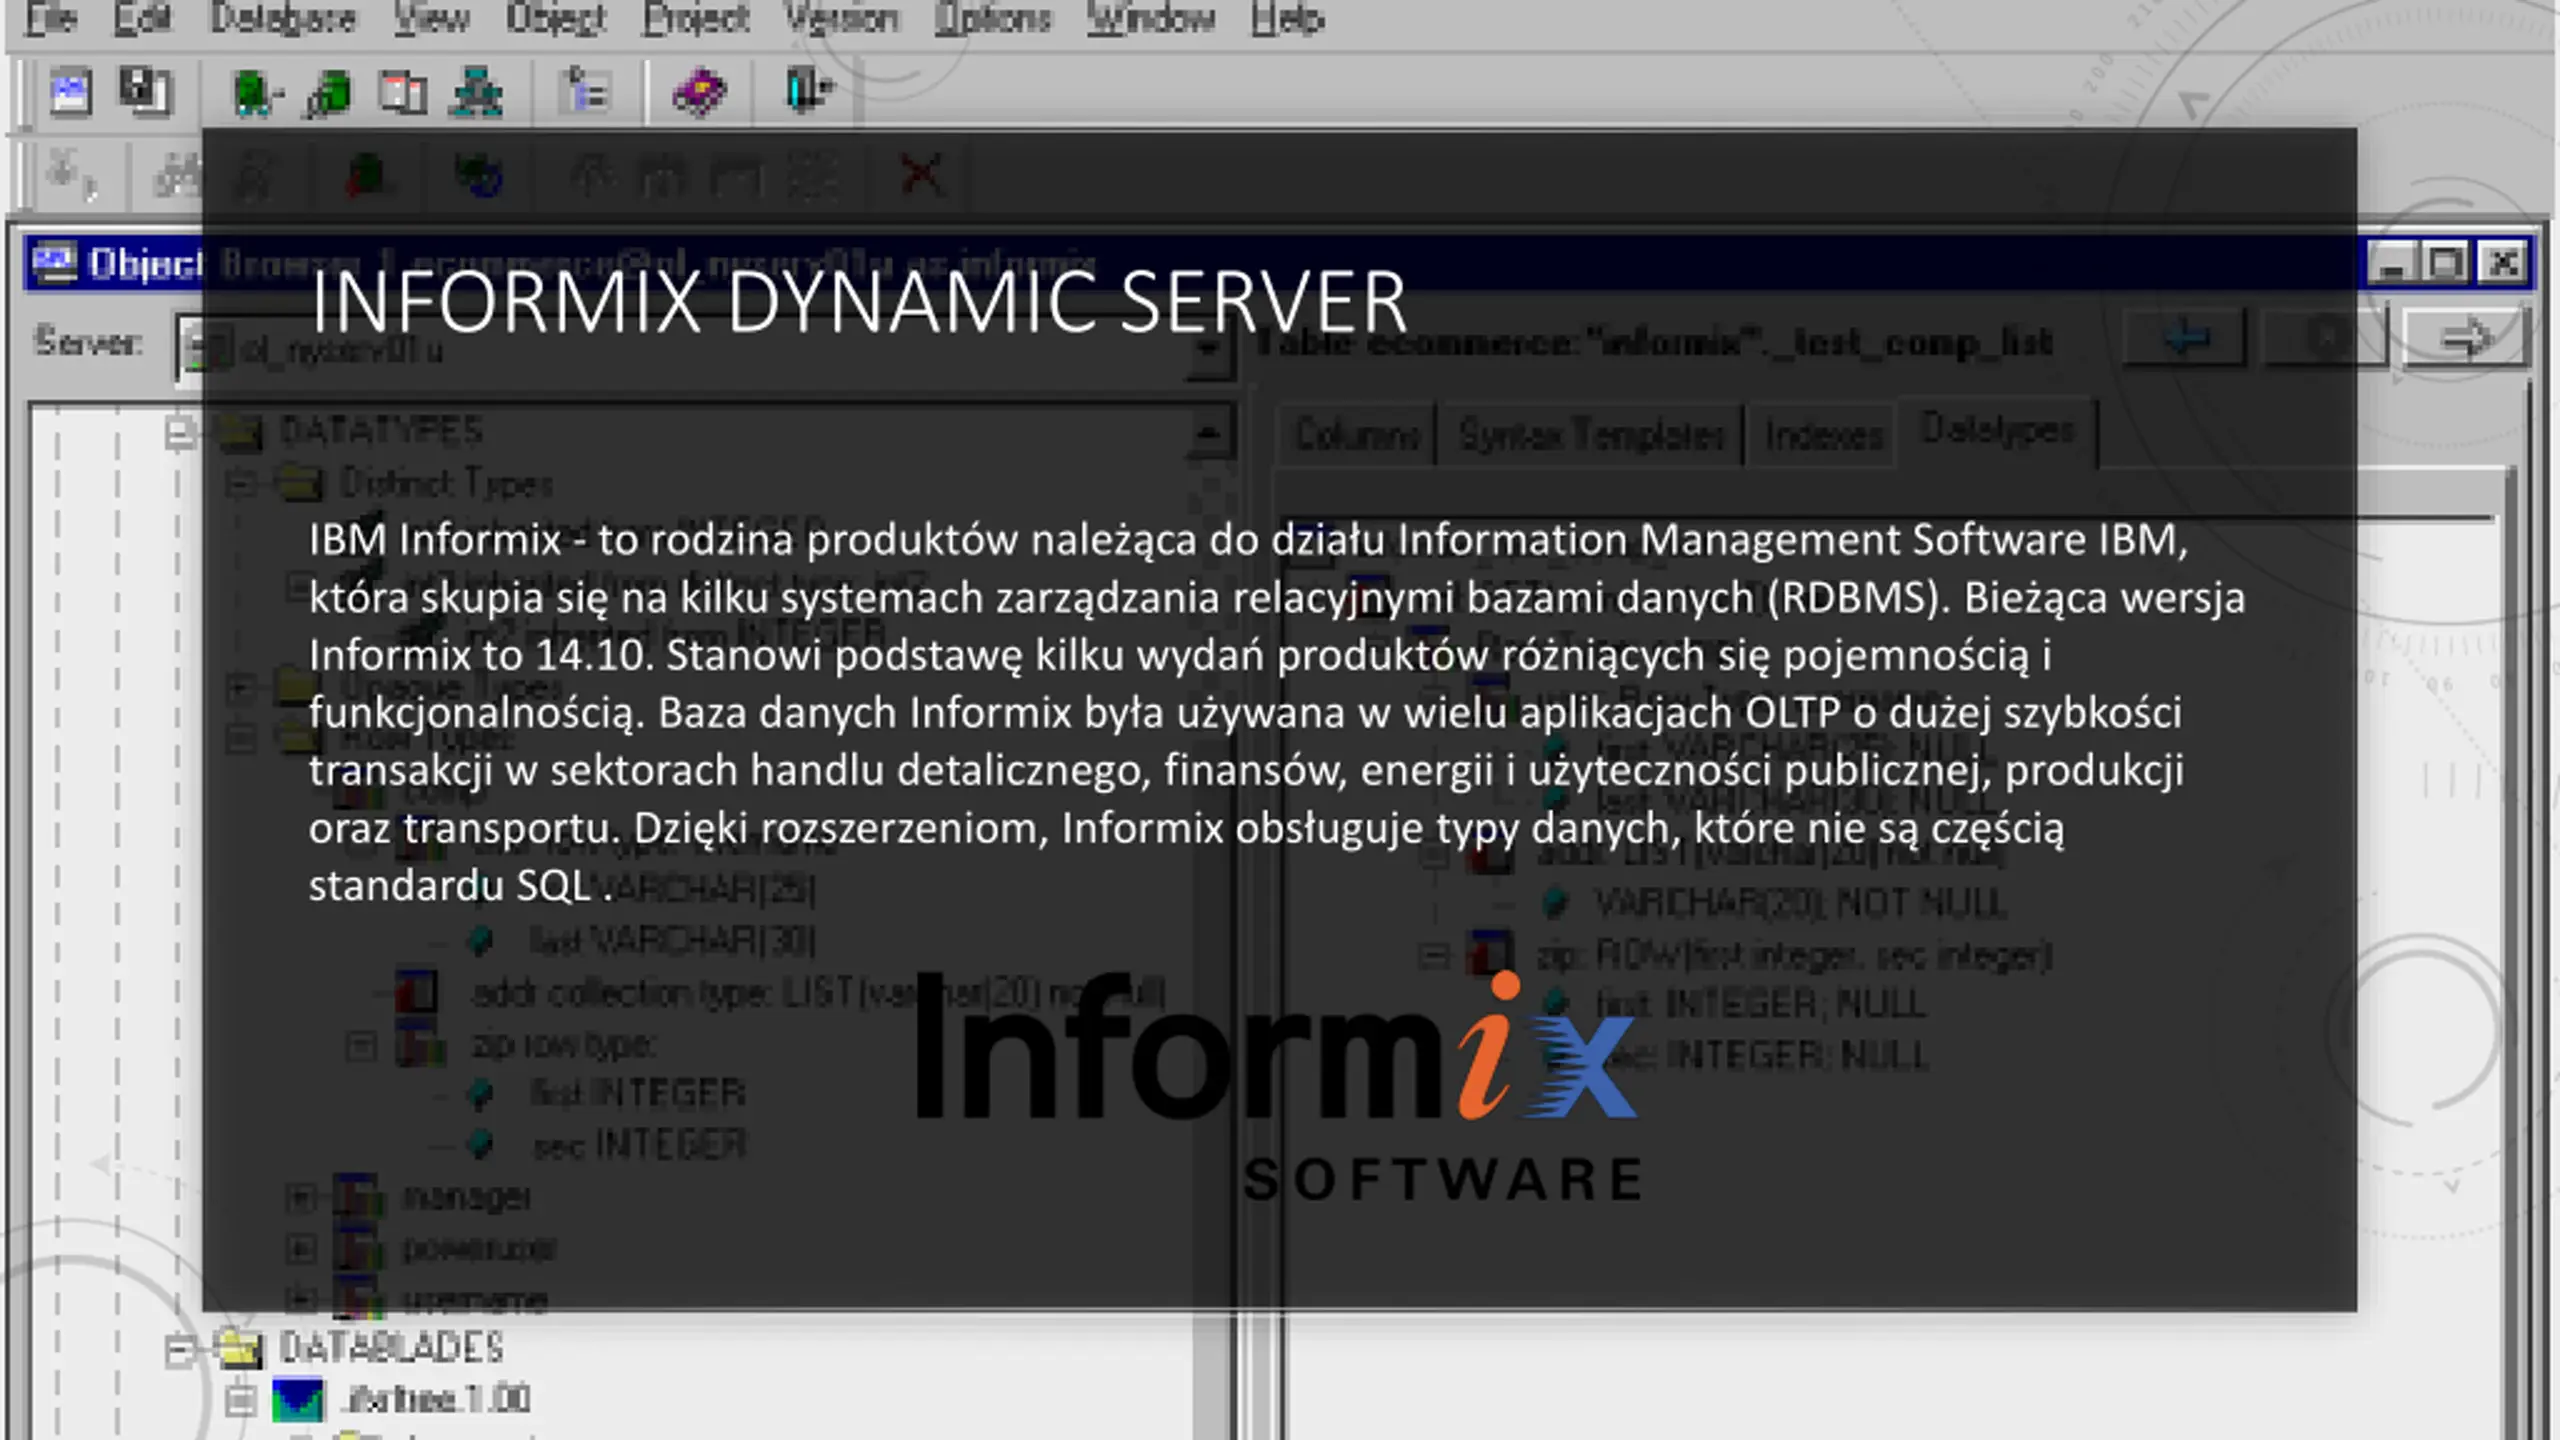Open the Edit menu
This screenshot has height=1440, width=2560.
(x=143, y=18)
